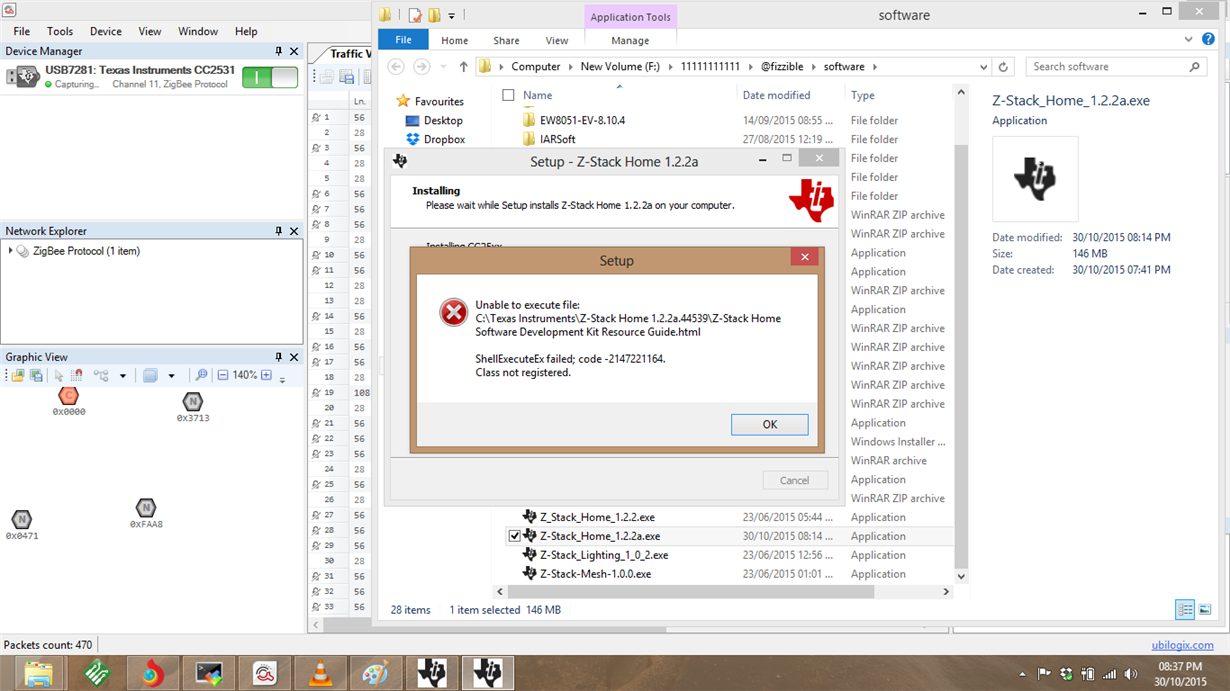Select Z-Stack_Lighting_1_0_2.exe file
Viewport: 1230px width, 691px height.
point(604,555)
